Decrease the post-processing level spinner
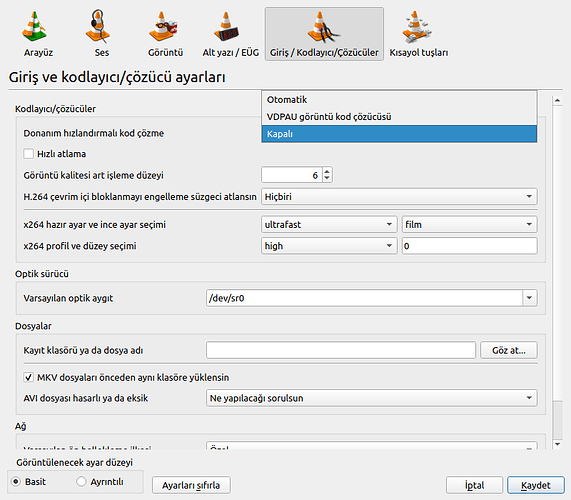571x500 pixels. 327,179
